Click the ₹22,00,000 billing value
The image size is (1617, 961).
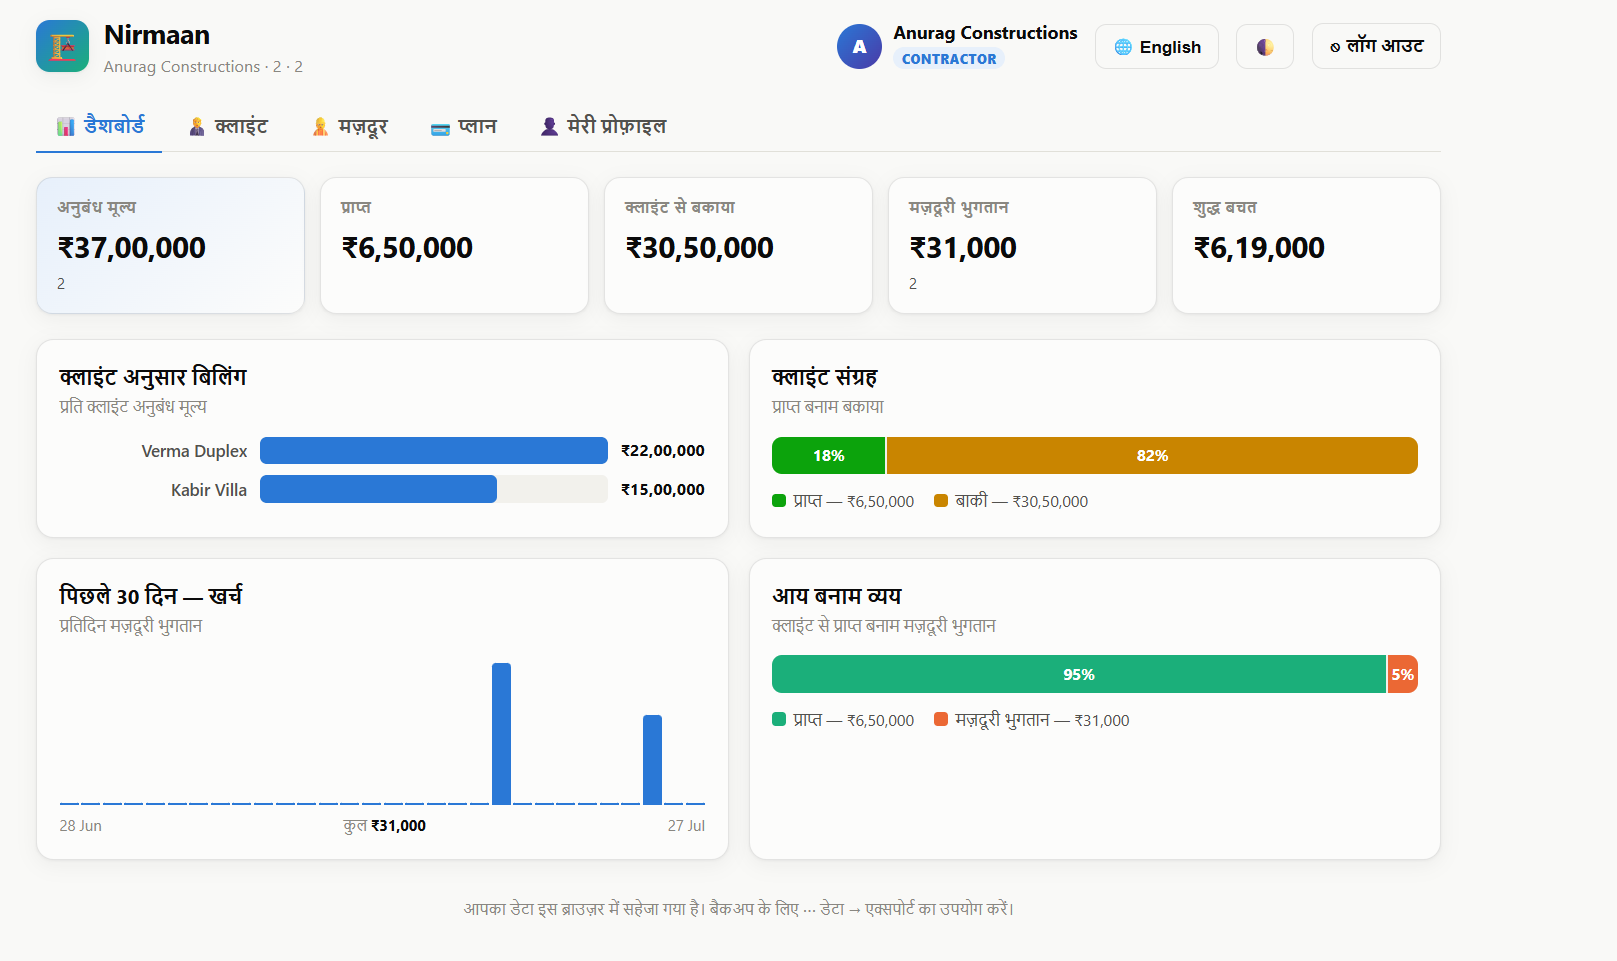(662, 451)
